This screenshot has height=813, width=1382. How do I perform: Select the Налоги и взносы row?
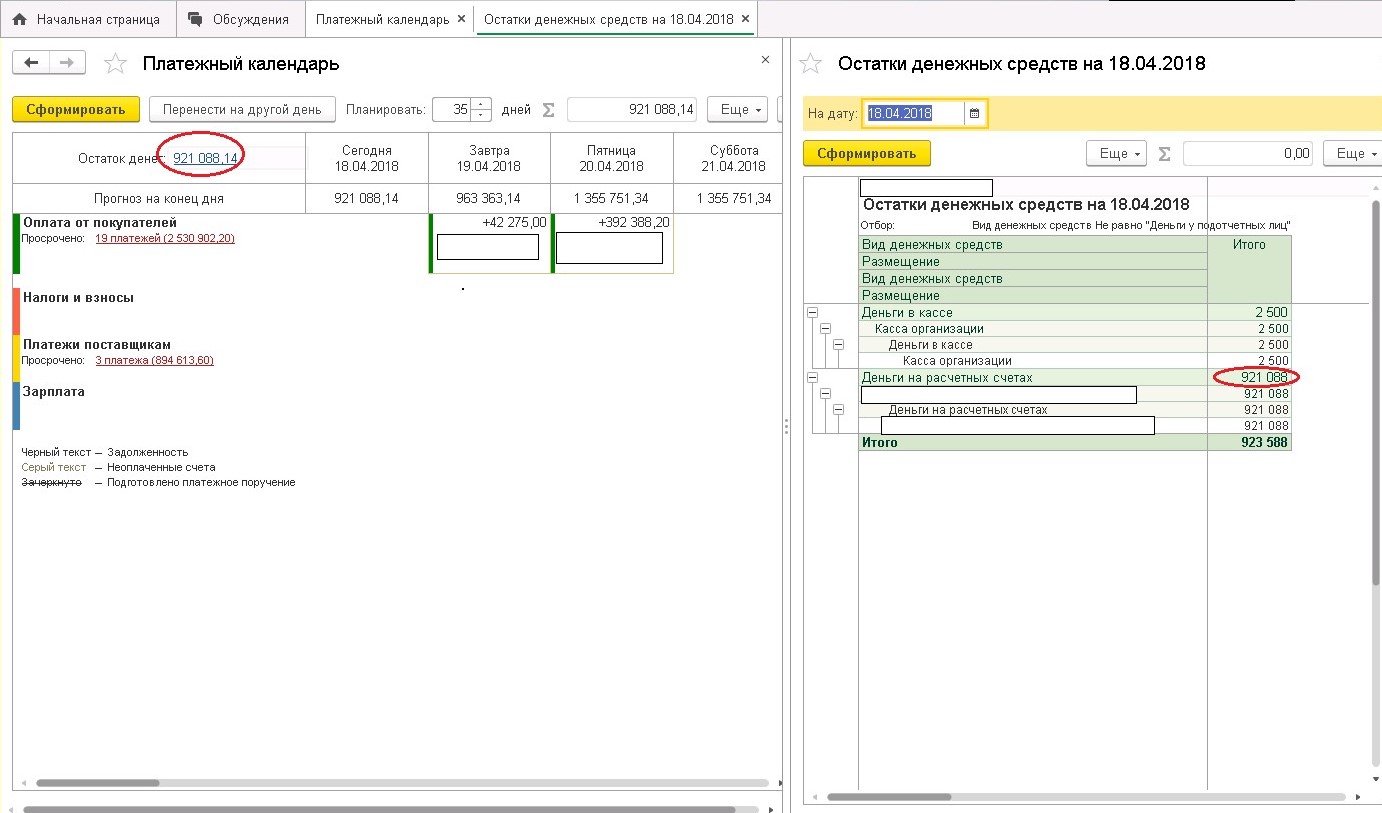[x=78, y=297]
